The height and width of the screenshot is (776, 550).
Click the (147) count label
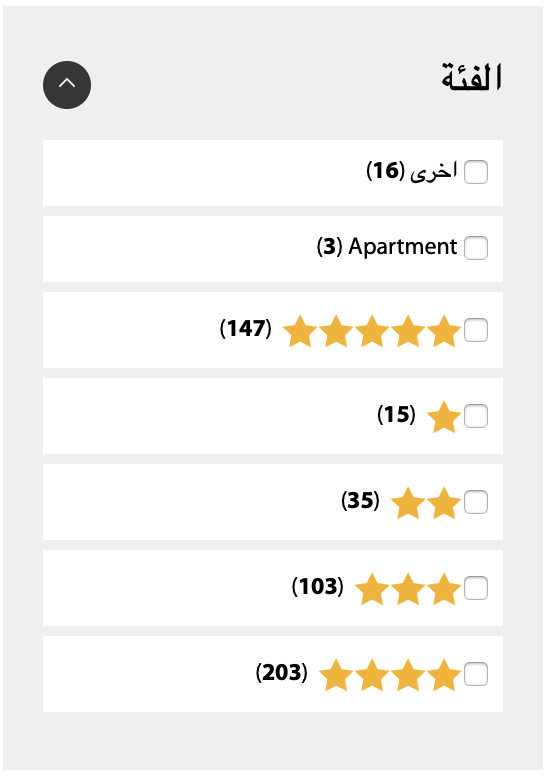pos(246,328)
